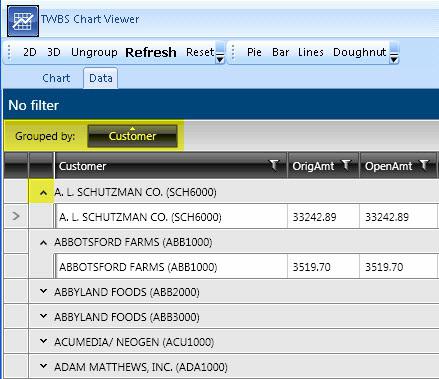Select the 33242.89 OpenAmt cell
This screenshot has width=439, height=379.
point(398,217)
